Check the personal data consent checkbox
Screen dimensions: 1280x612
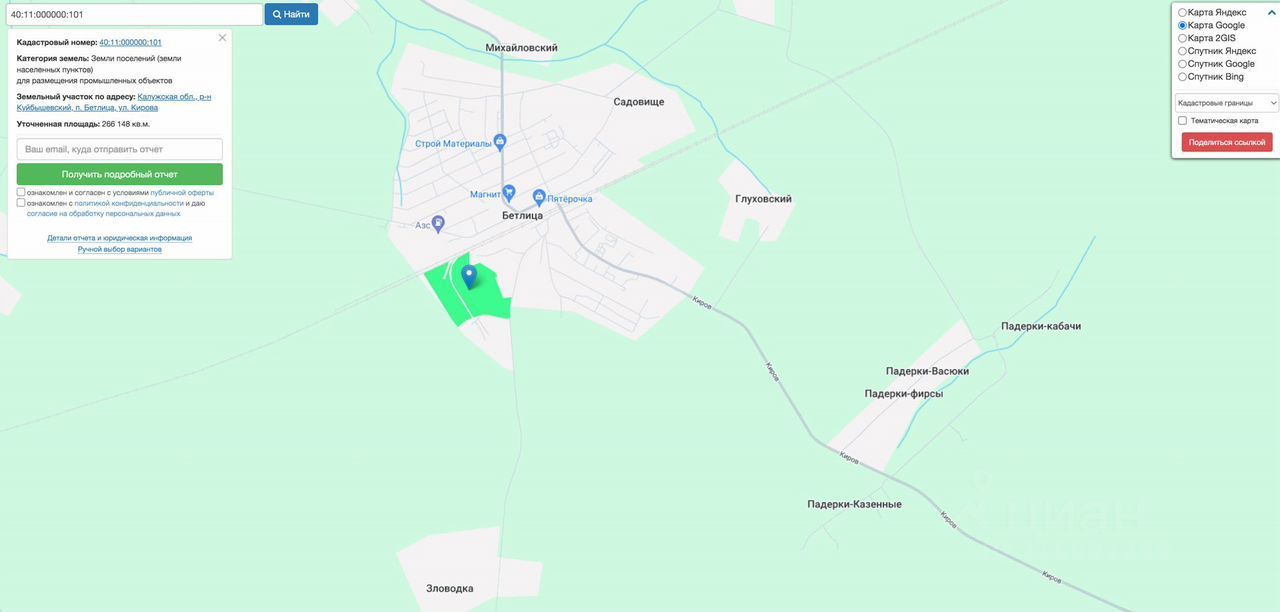(21, 203)
